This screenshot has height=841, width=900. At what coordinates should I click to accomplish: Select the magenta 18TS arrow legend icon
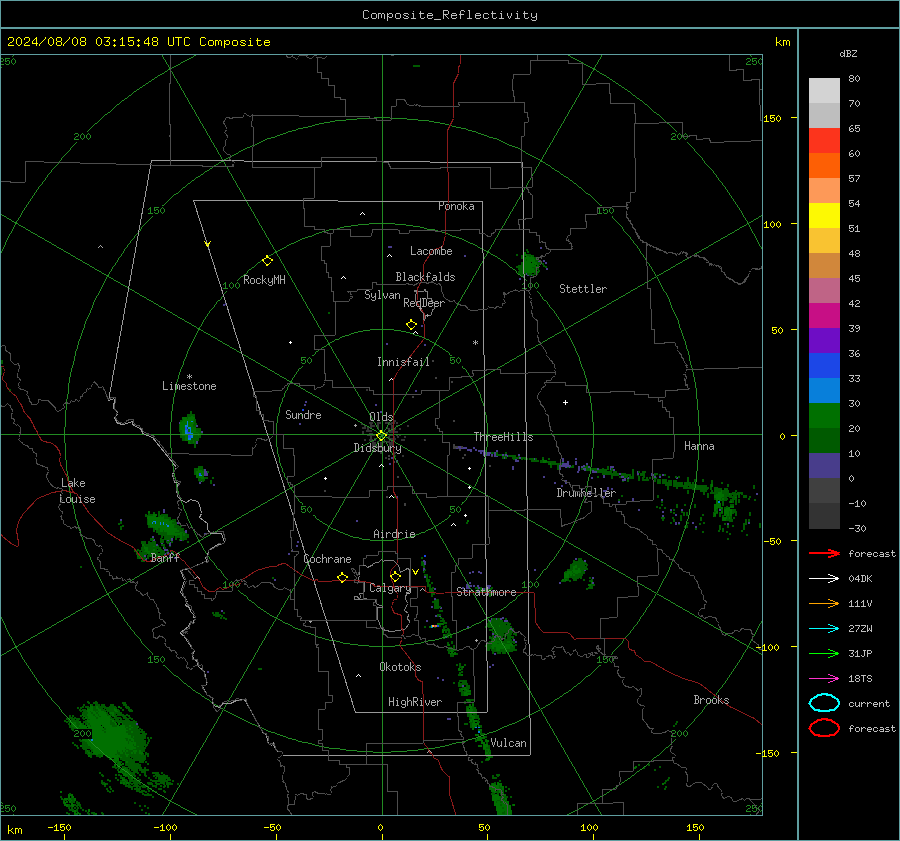pyautogui.click(x=824, y=679)
